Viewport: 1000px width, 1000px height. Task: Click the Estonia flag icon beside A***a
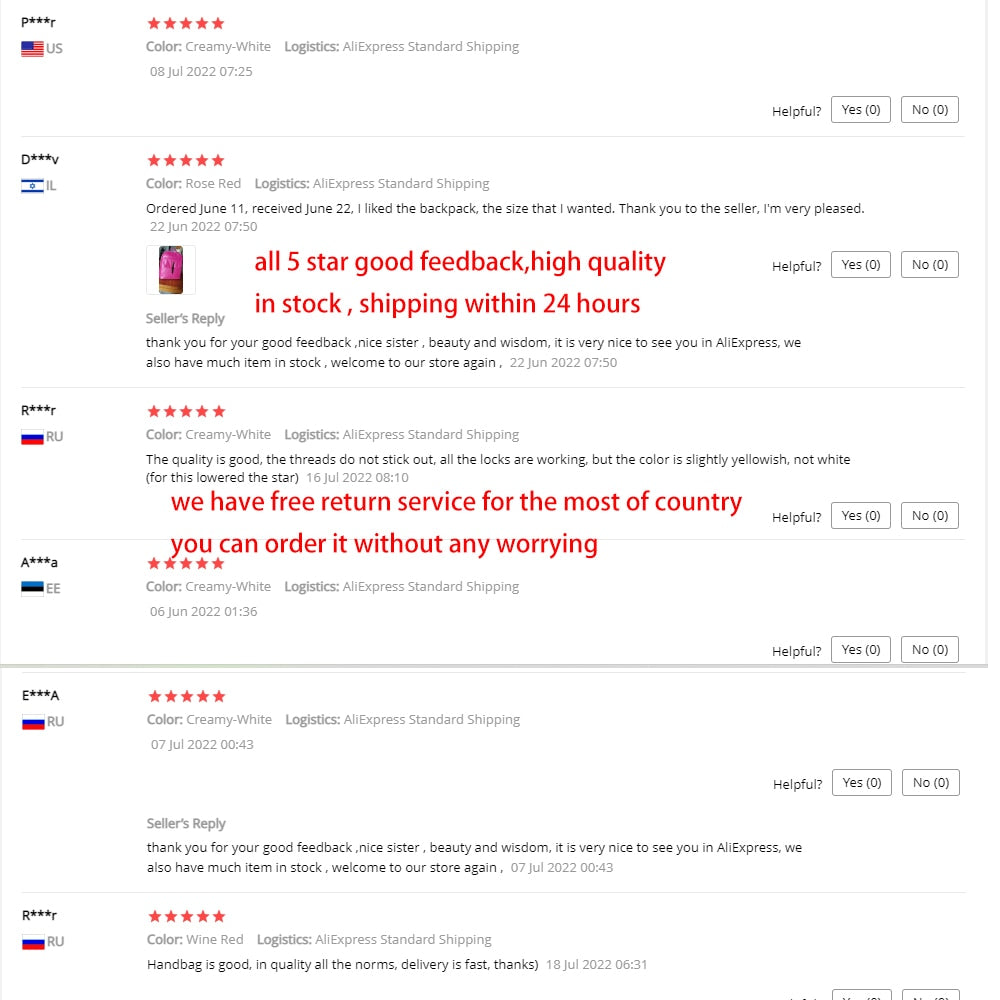33,588
